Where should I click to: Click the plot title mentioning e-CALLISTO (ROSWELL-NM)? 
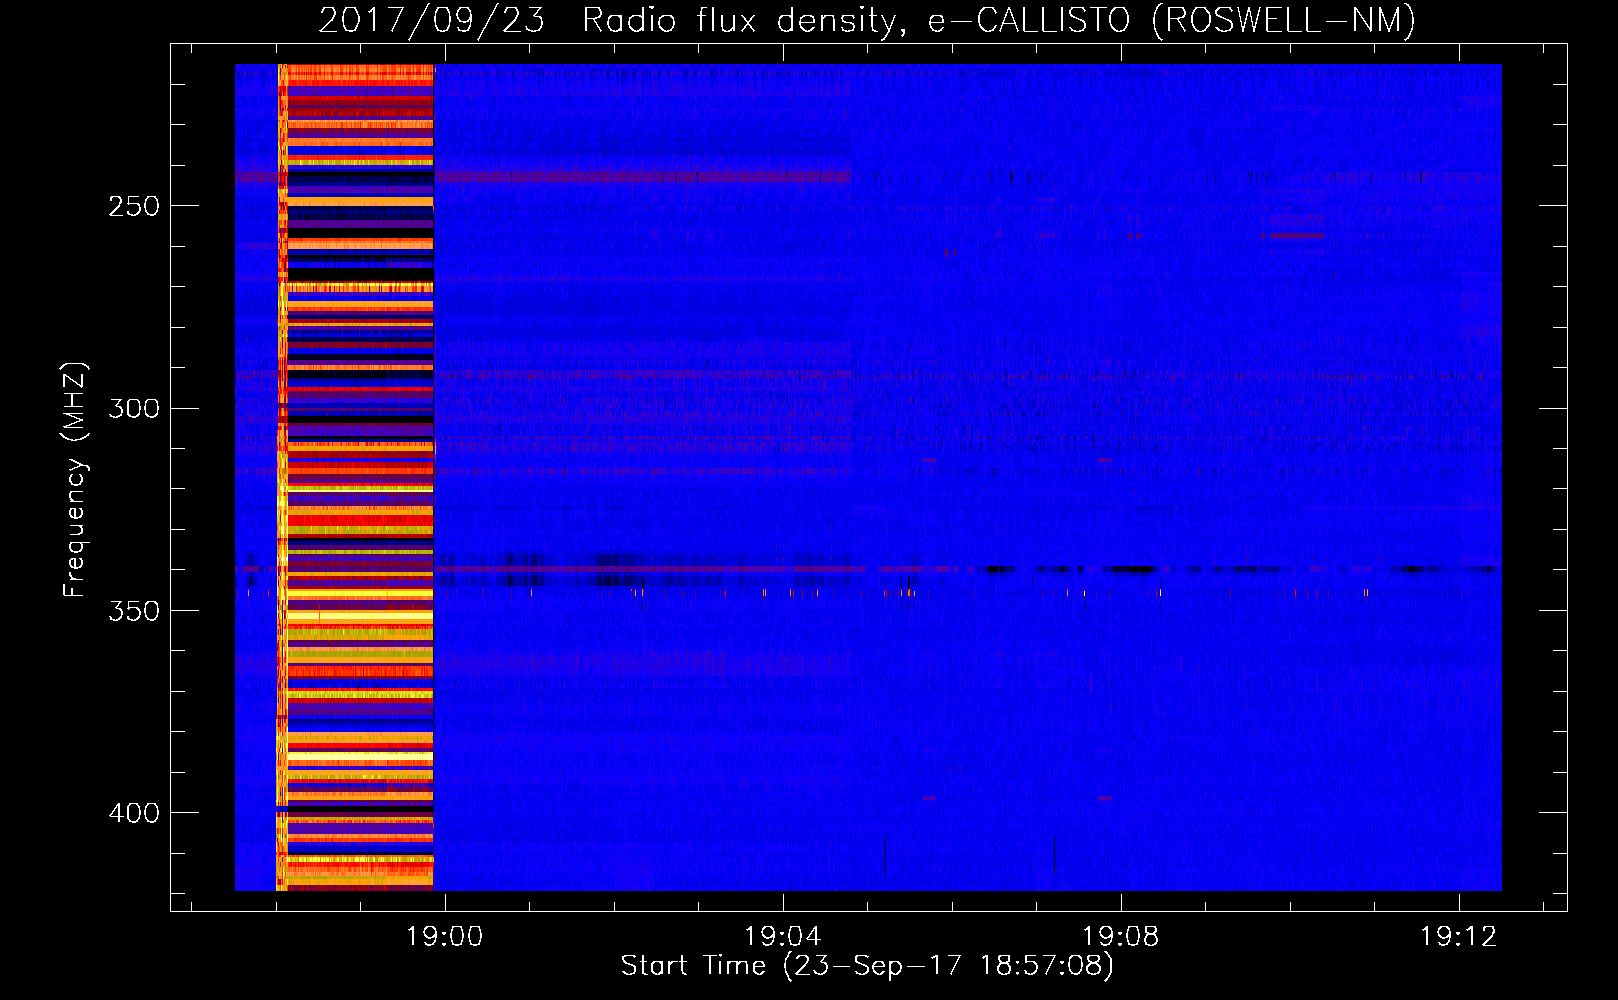(867, 20)
